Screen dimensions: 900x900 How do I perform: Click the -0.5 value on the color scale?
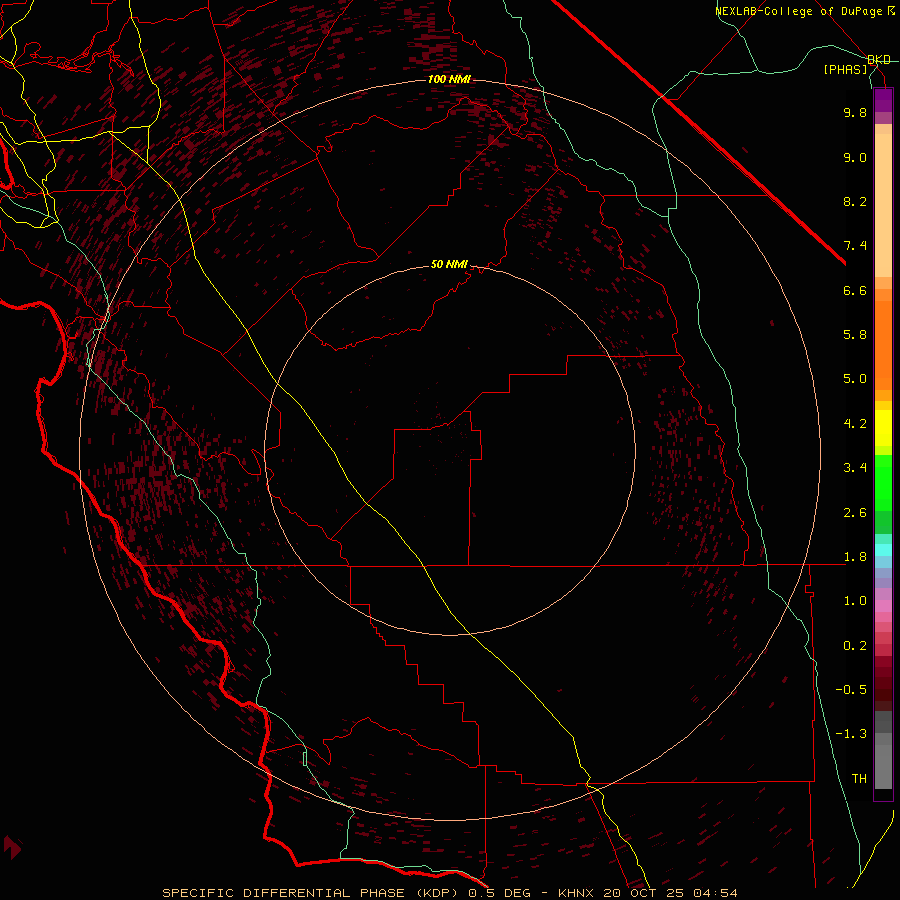point(851,690)
